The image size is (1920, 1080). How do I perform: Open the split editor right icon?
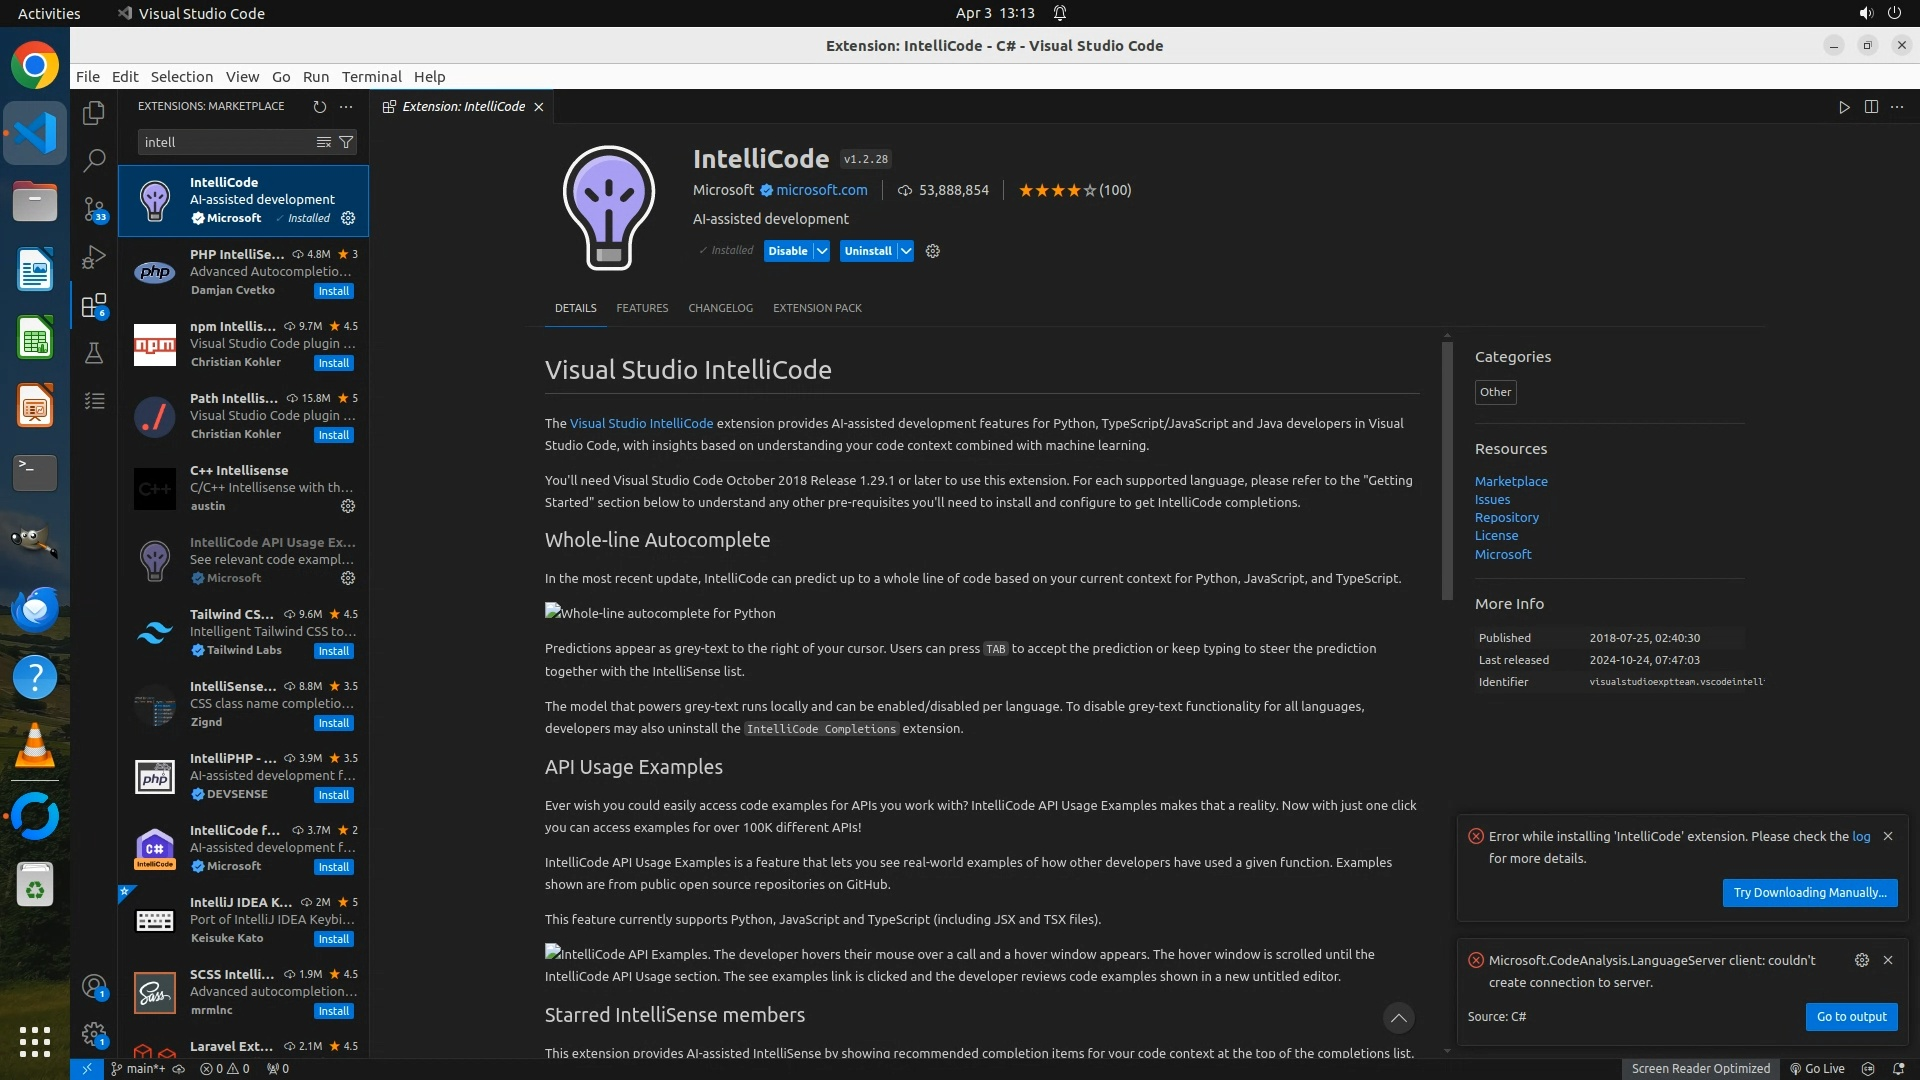pos(1871,107)
